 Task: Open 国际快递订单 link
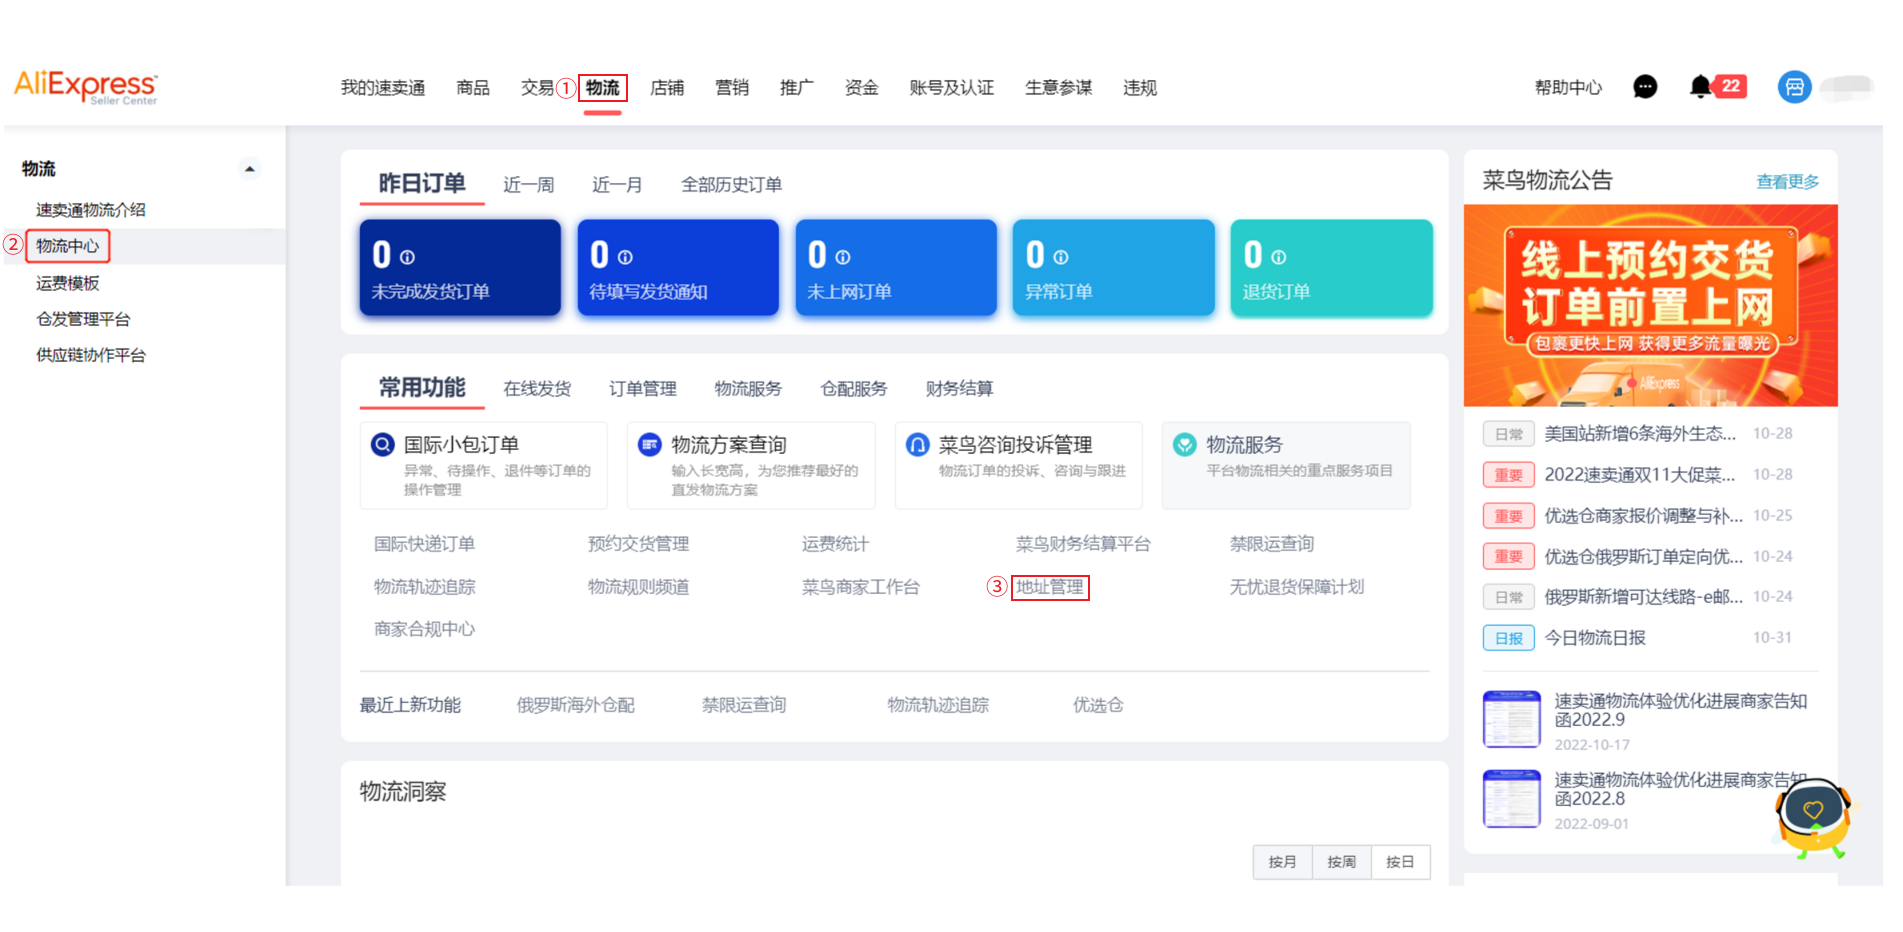pos(424,544)
